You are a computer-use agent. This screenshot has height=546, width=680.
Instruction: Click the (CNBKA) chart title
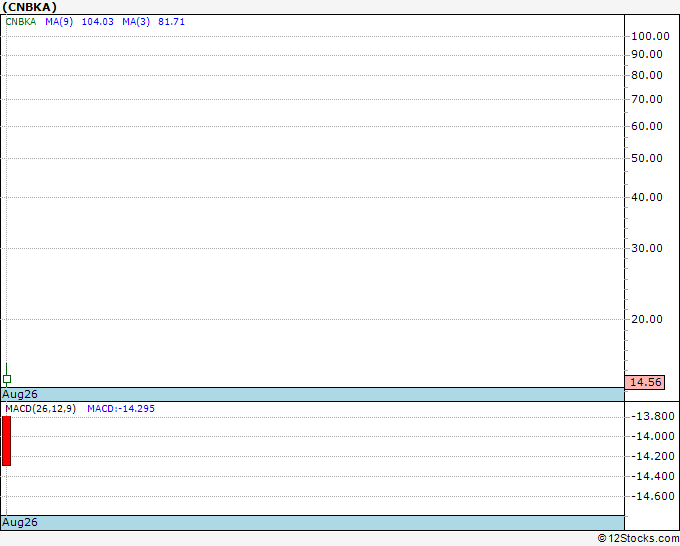(x=29, y=7)
